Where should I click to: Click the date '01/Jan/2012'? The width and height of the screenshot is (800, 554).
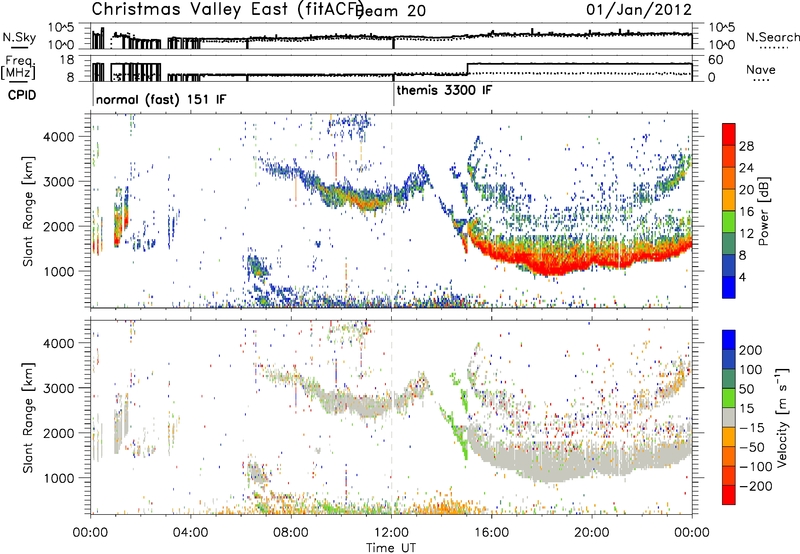click(639, 9)
